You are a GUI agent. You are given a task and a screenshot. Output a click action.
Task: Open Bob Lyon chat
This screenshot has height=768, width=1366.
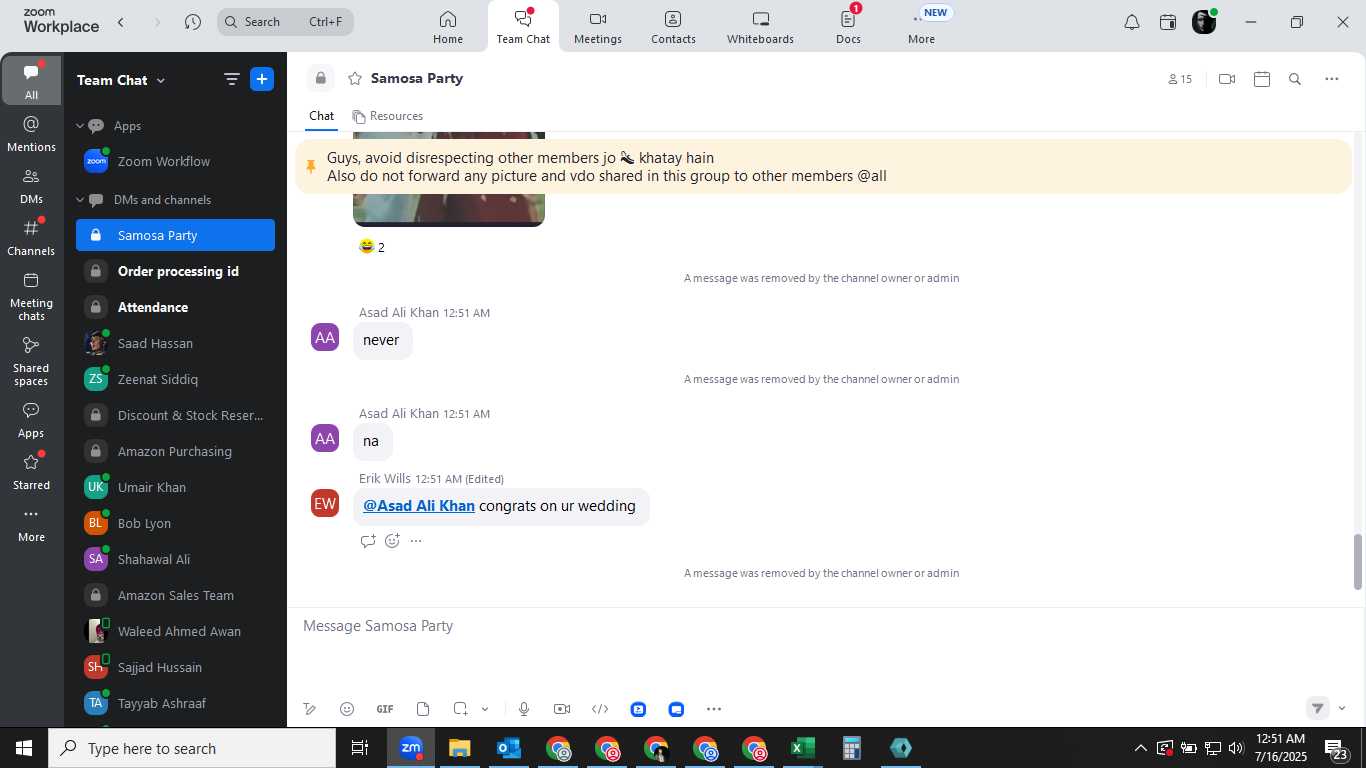point(175,524)
